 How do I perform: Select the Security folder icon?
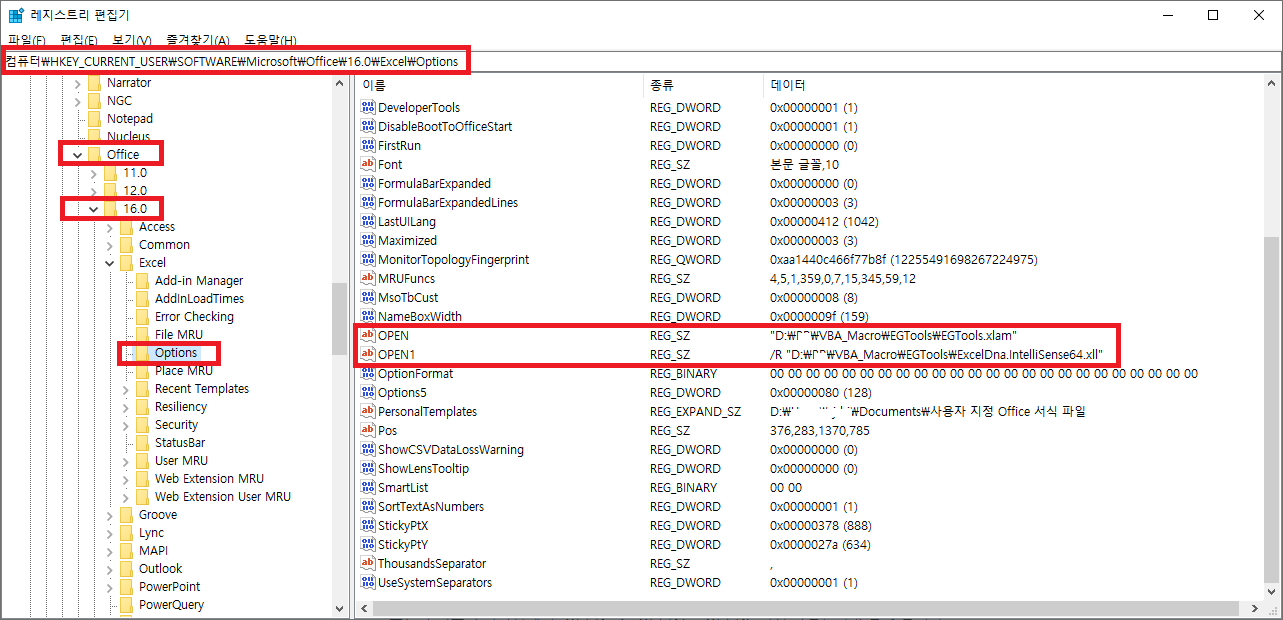[x=142, y=425]
